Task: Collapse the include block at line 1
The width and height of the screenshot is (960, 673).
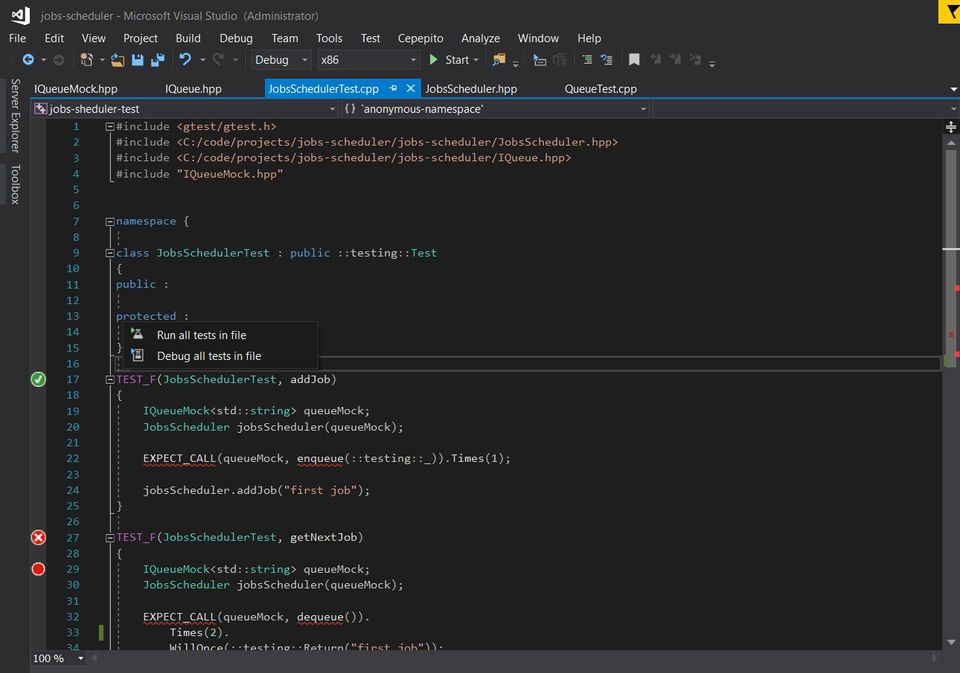Action: (110, 127)
